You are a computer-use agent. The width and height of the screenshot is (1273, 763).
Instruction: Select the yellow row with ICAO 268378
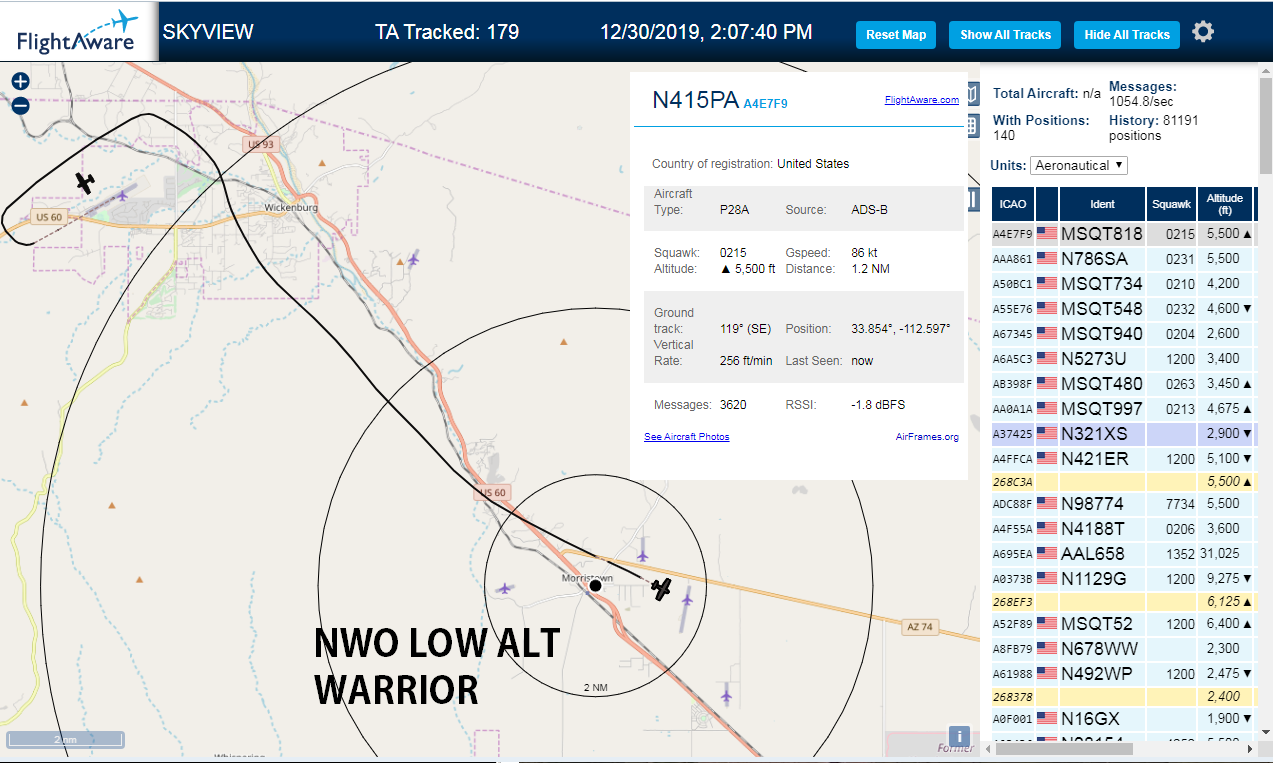click(1124, 696)
